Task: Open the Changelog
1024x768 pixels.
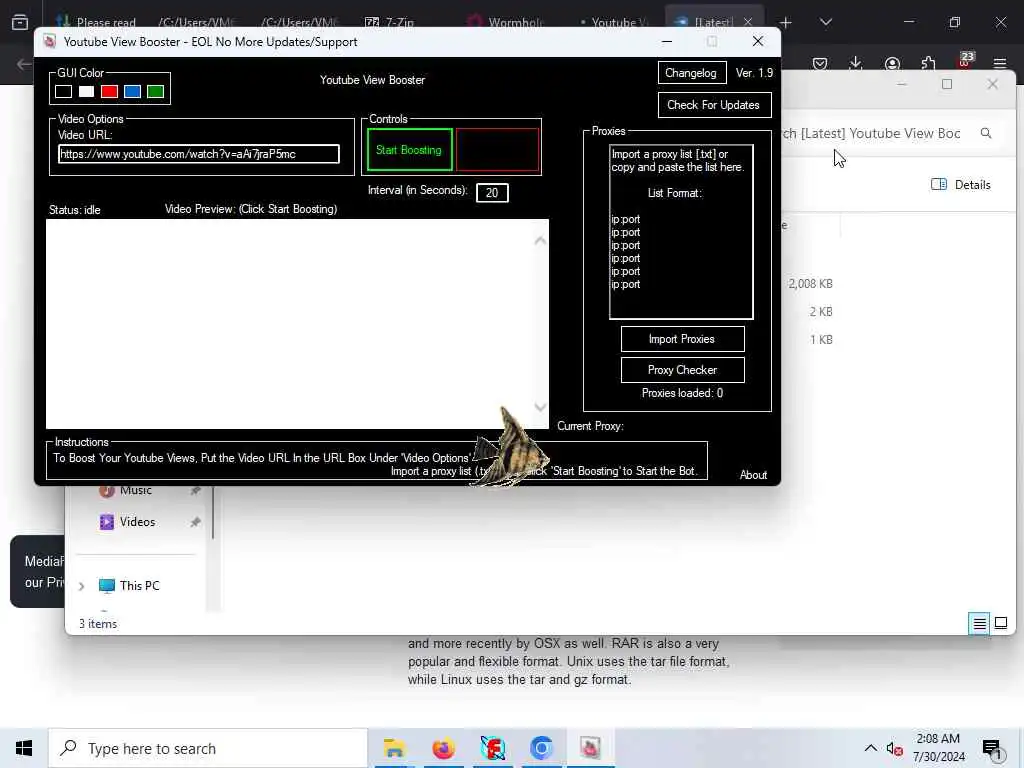Action: 692,73
